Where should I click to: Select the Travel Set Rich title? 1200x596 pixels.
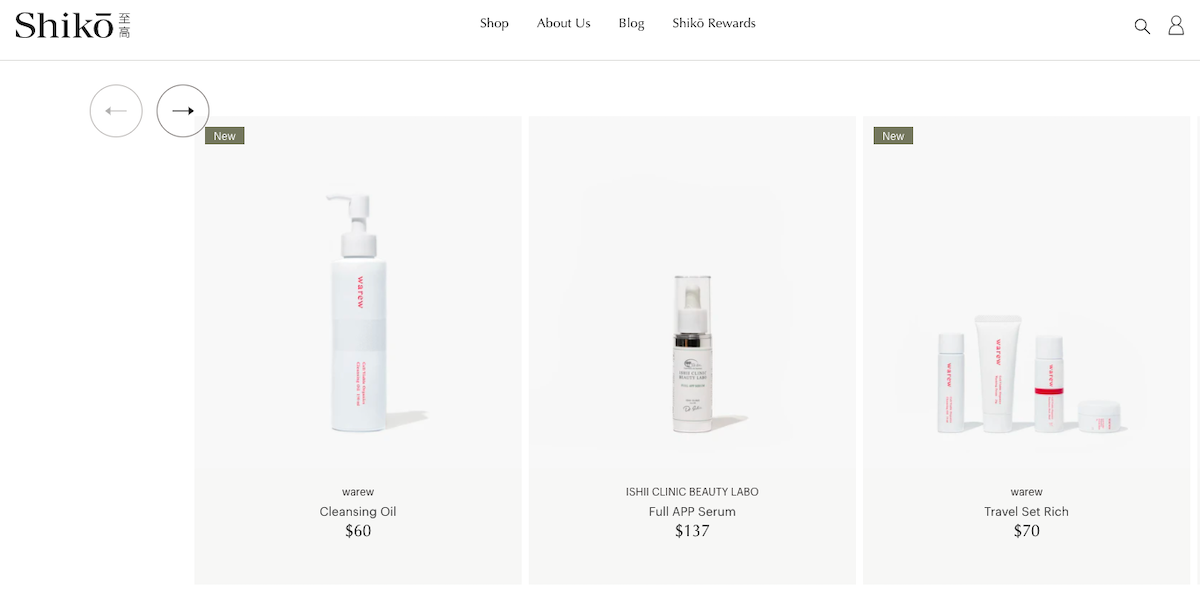[x=1026, y=511]
